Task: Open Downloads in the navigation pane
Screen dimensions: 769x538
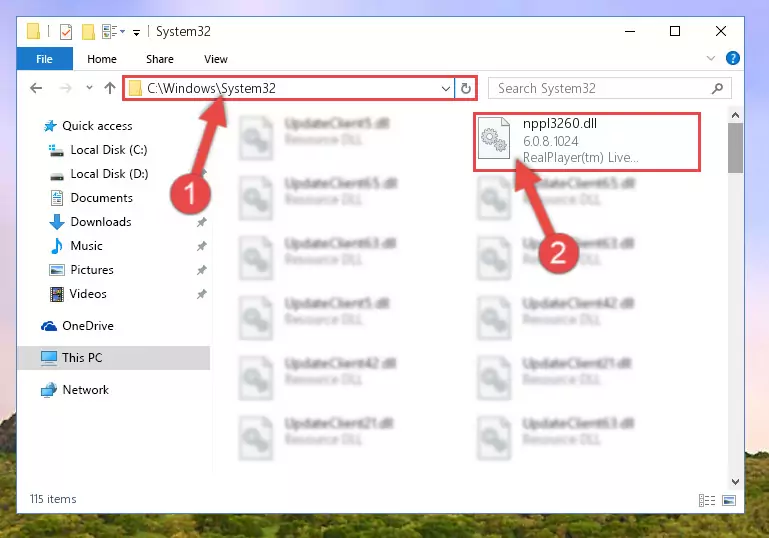Action: tap(101, 222)
